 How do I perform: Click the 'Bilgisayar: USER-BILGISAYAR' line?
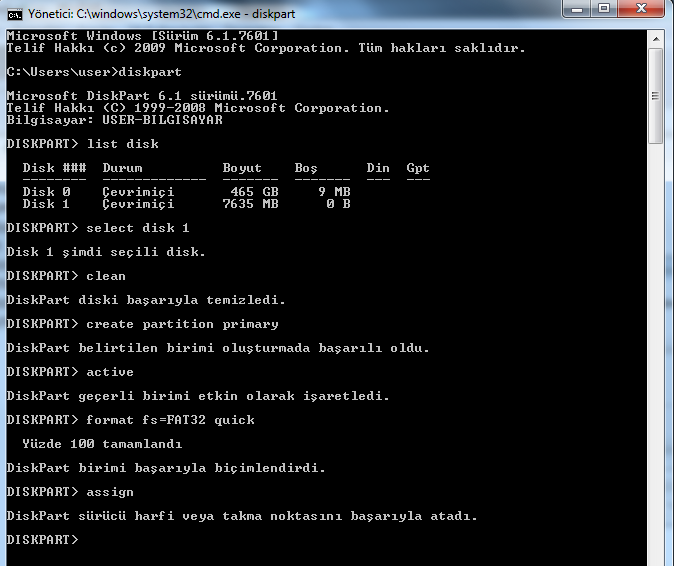(115, 120)
